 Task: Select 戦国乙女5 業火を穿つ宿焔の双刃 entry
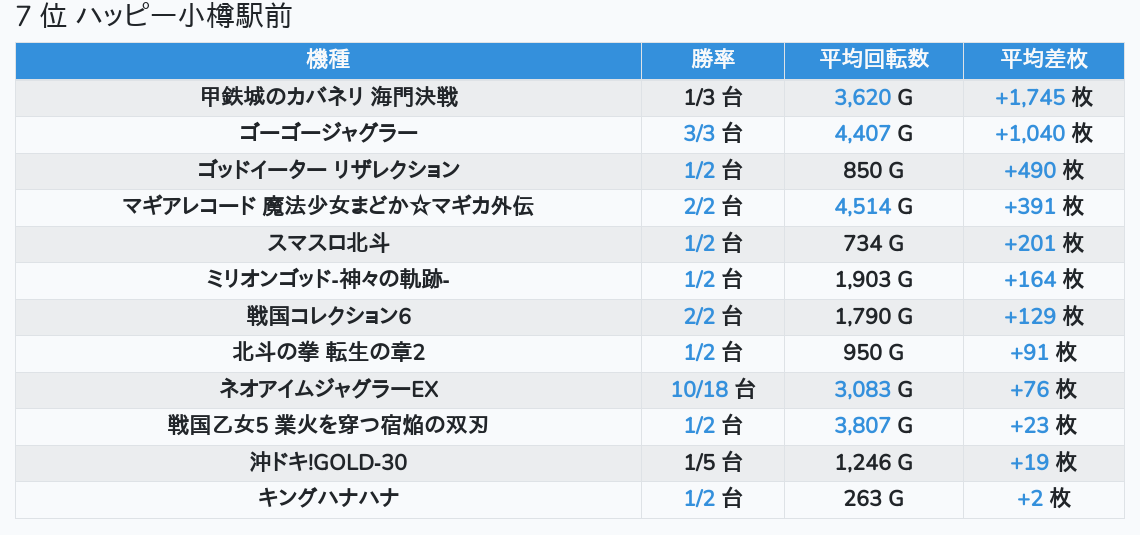click(329, 425)
